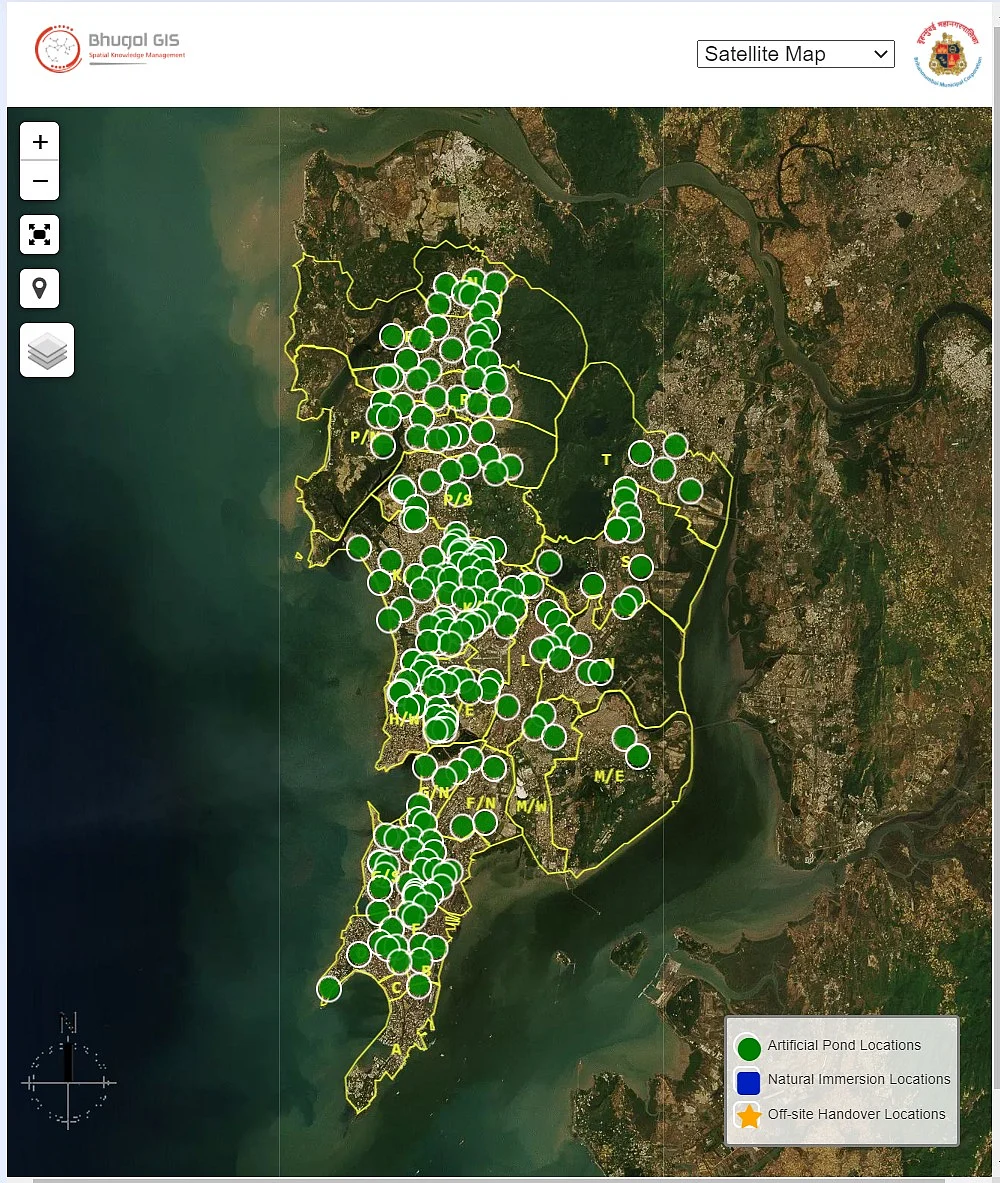This screenshot has width=1000, height=1183.
Task: Open the map layers stack button
Action: point(47,350)
